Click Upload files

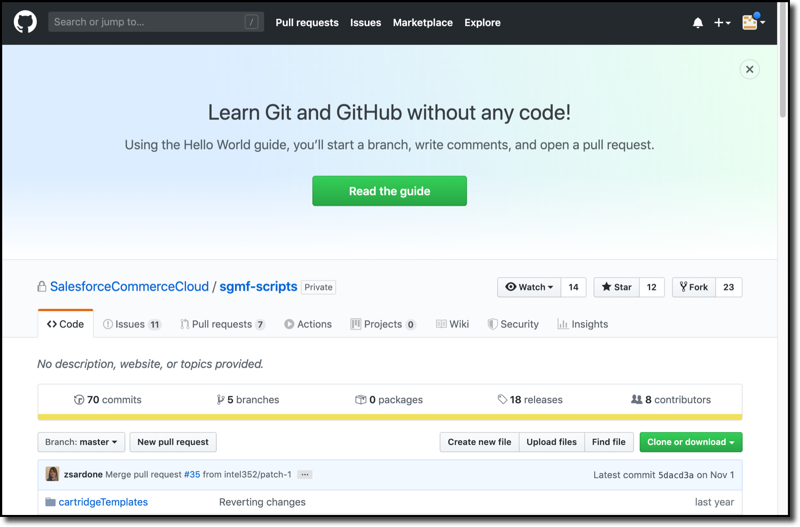(552, 442)
